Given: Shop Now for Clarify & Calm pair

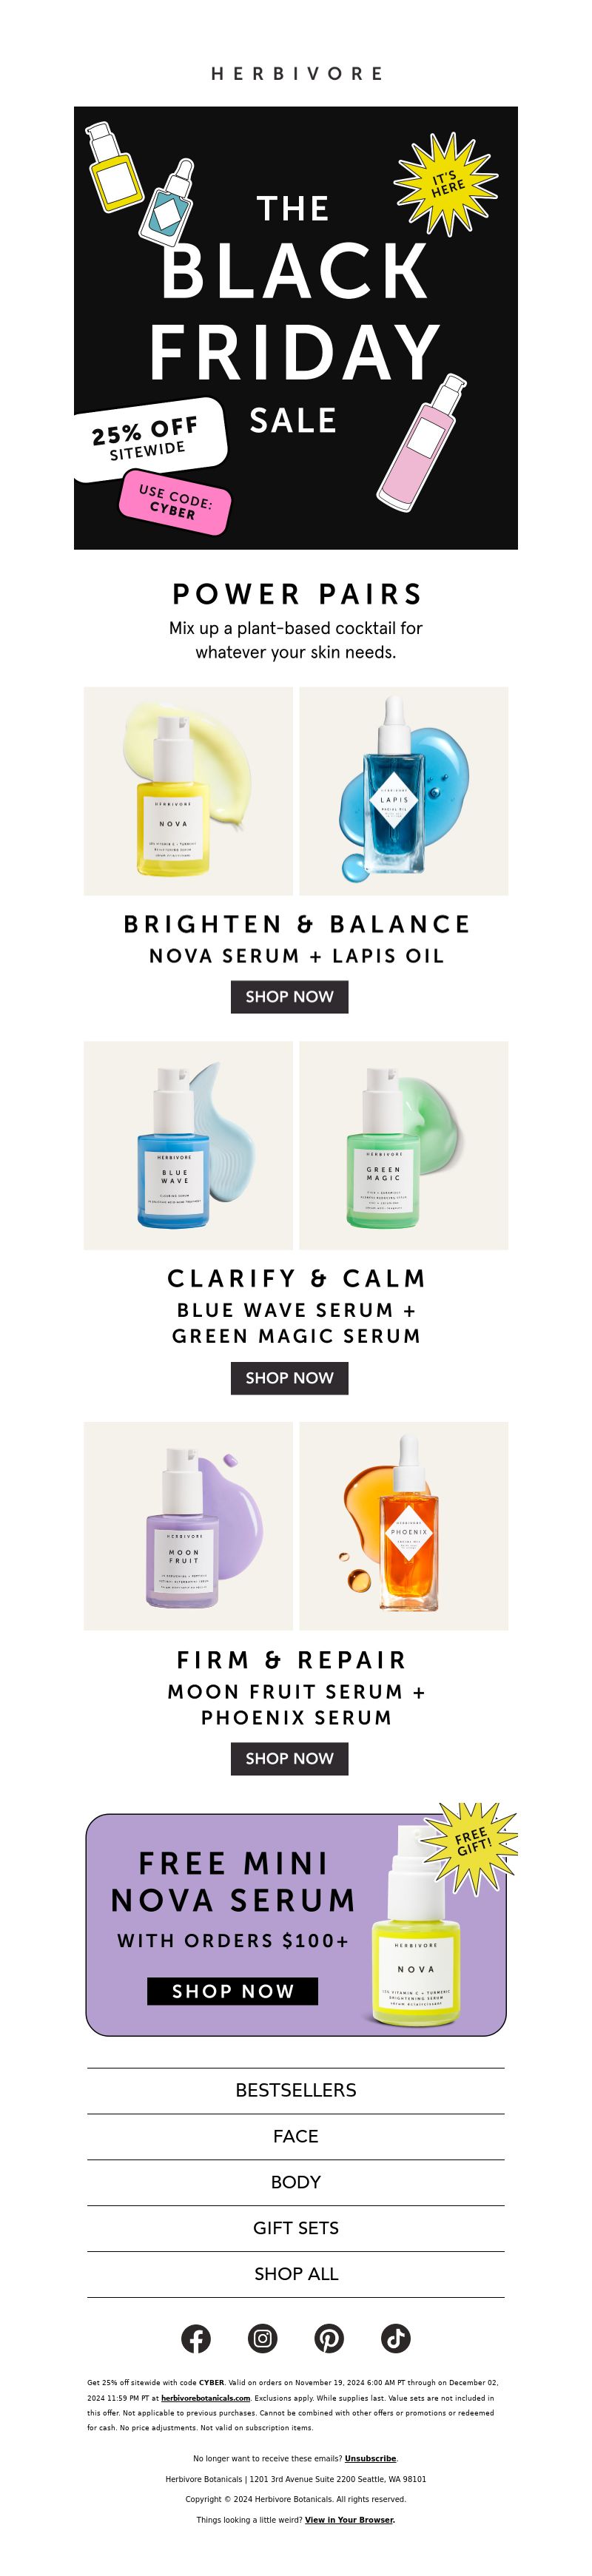Looking at the screenshot, I should tap(290, 1377).
